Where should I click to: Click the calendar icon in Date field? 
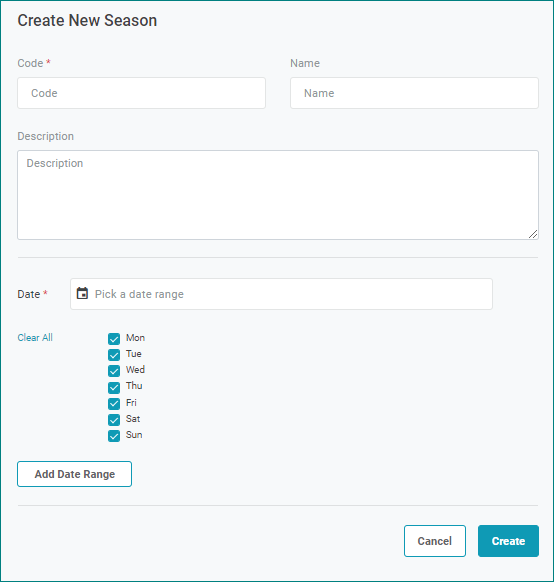point(82,294)
